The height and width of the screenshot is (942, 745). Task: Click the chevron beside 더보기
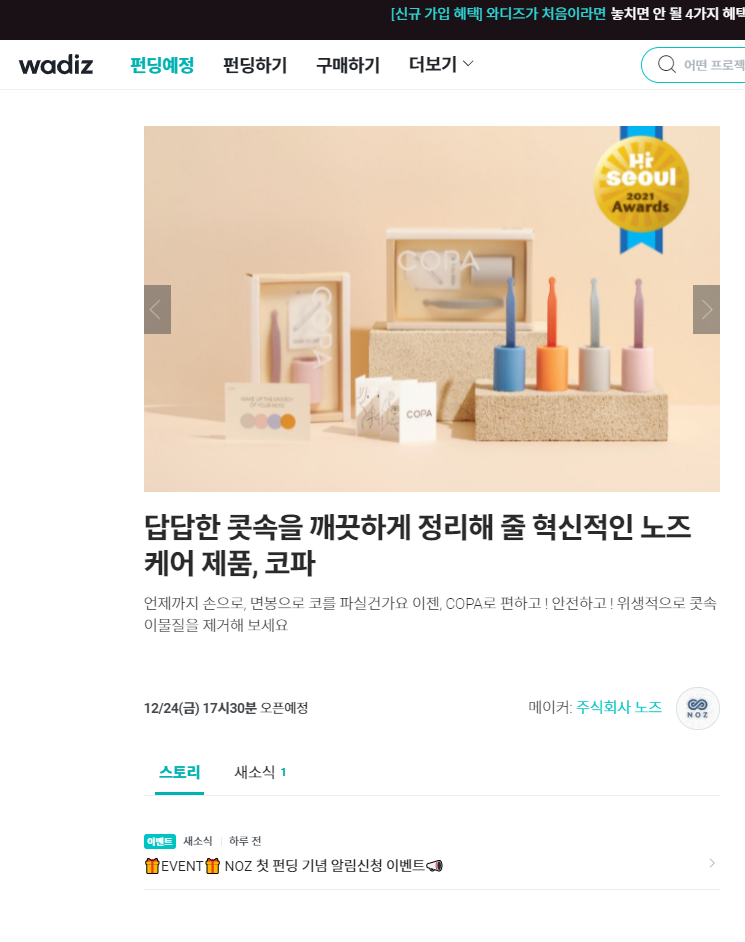click(468, 64)
